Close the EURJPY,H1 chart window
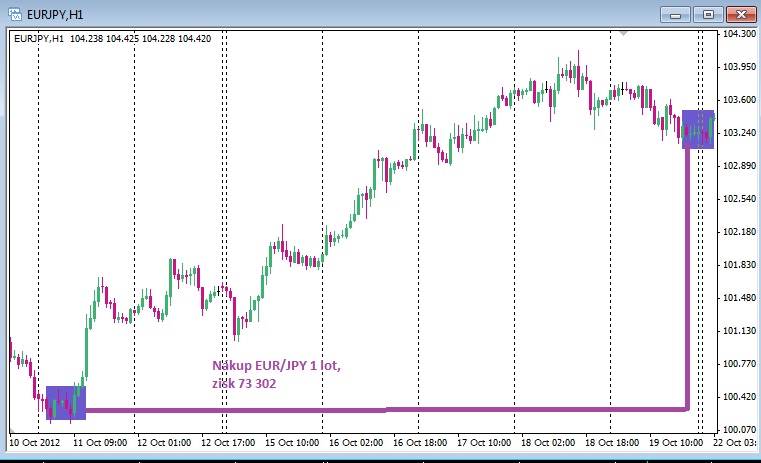 pyautogui.click(x=741, y=15)
